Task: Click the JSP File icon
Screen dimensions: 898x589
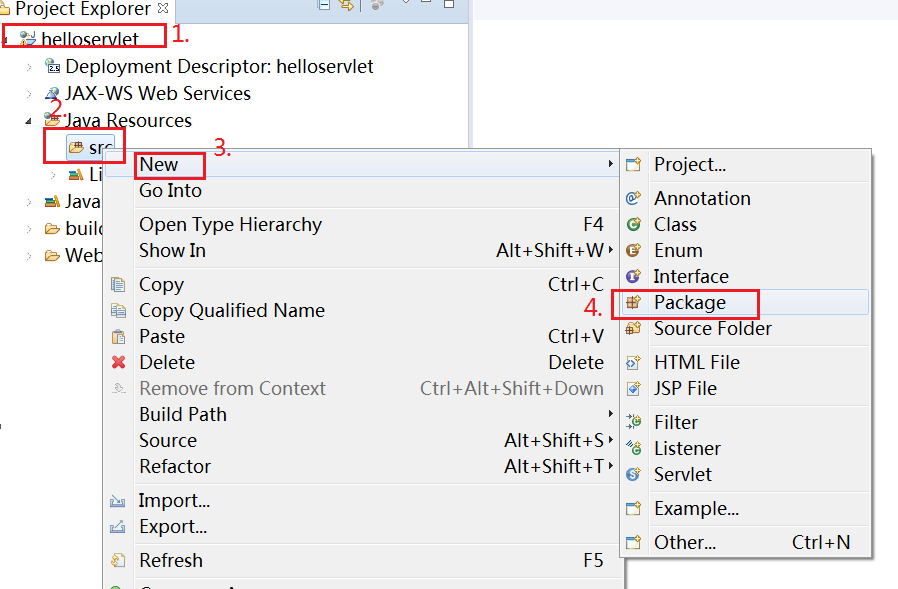Action: point(632,389)
